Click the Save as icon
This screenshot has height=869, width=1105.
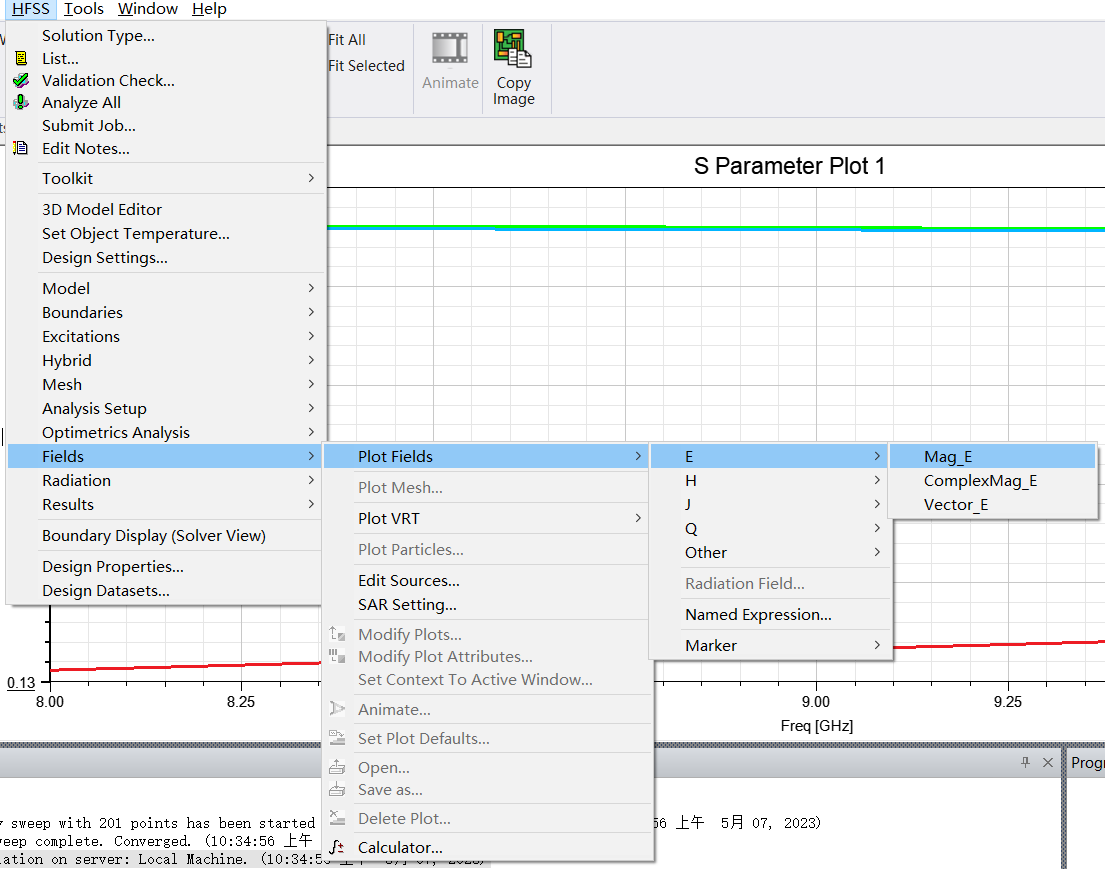pyautogui.click(x=338, y=789)
